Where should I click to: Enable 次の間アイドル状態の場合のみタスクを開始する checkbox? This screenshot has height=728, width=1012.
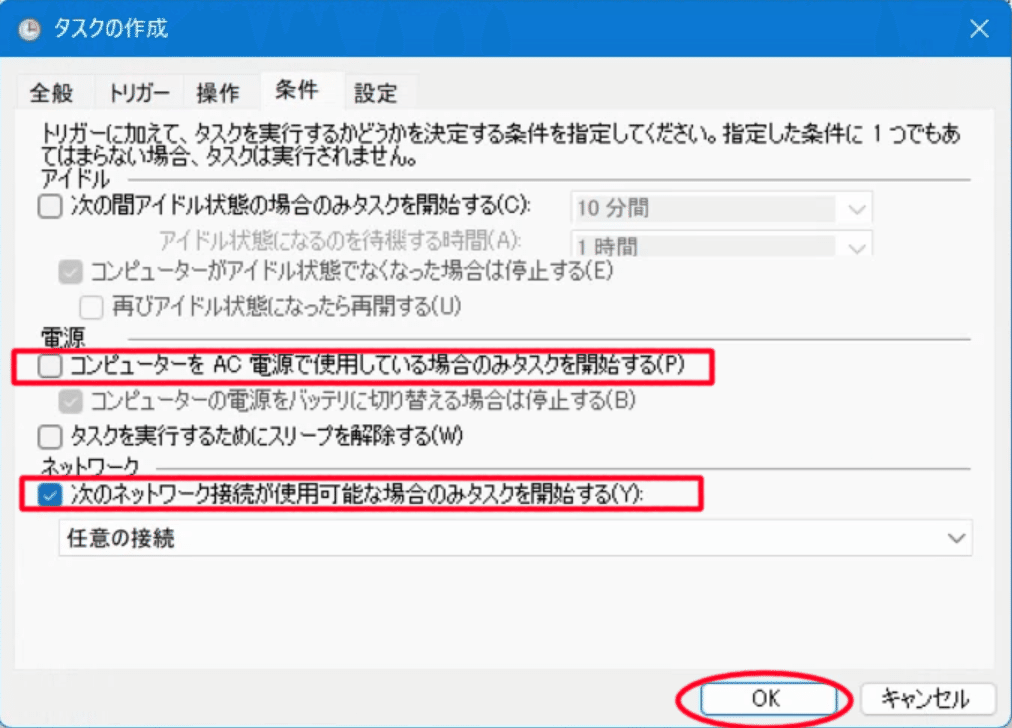coord(50,207)
